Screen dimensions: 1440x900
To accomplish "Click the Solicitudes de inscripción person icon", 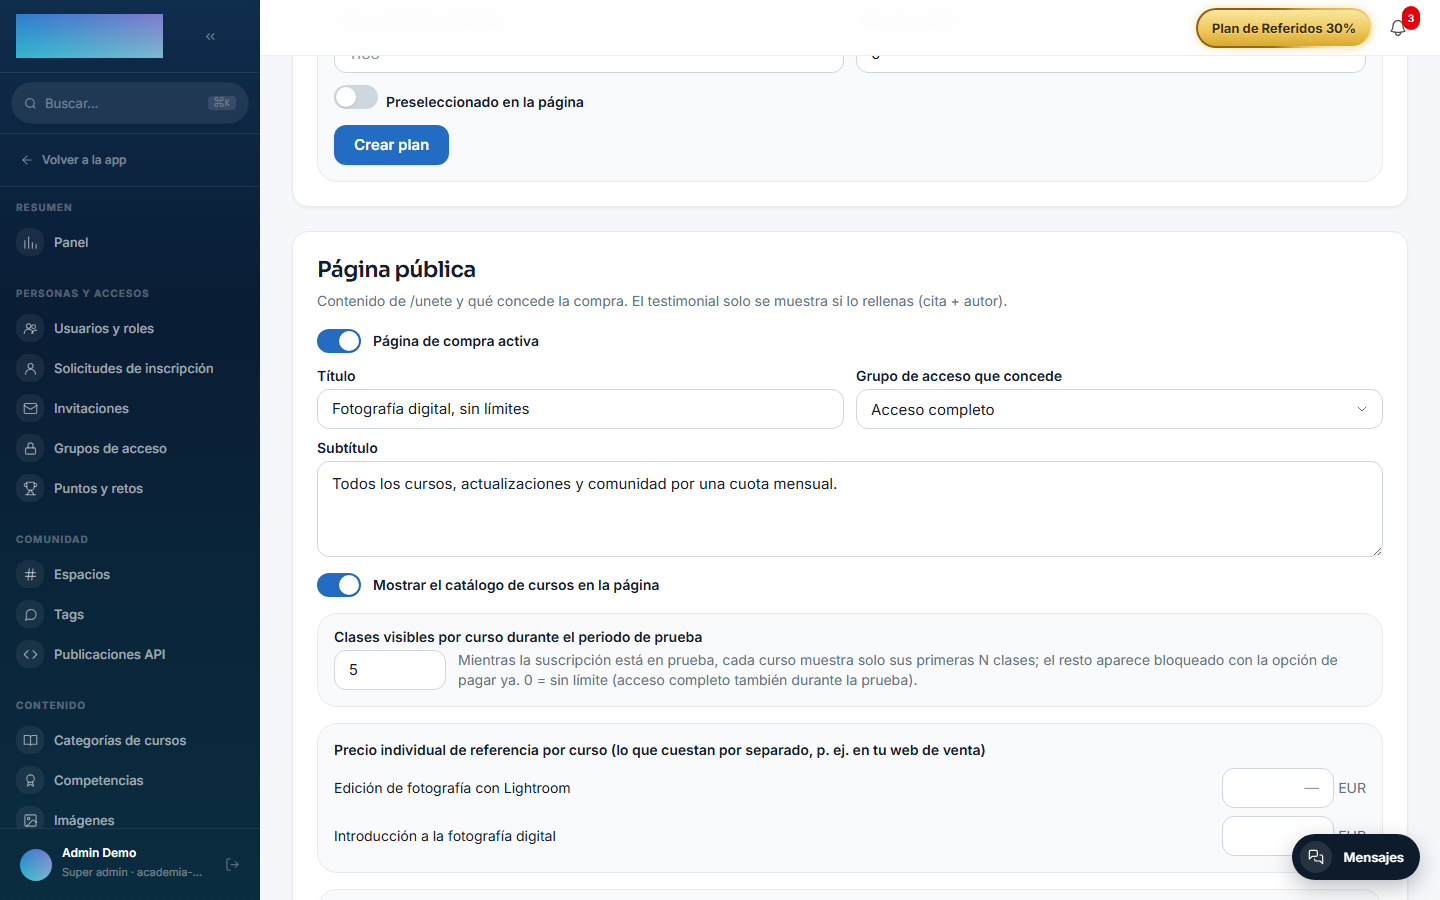I will coord(31,369).
